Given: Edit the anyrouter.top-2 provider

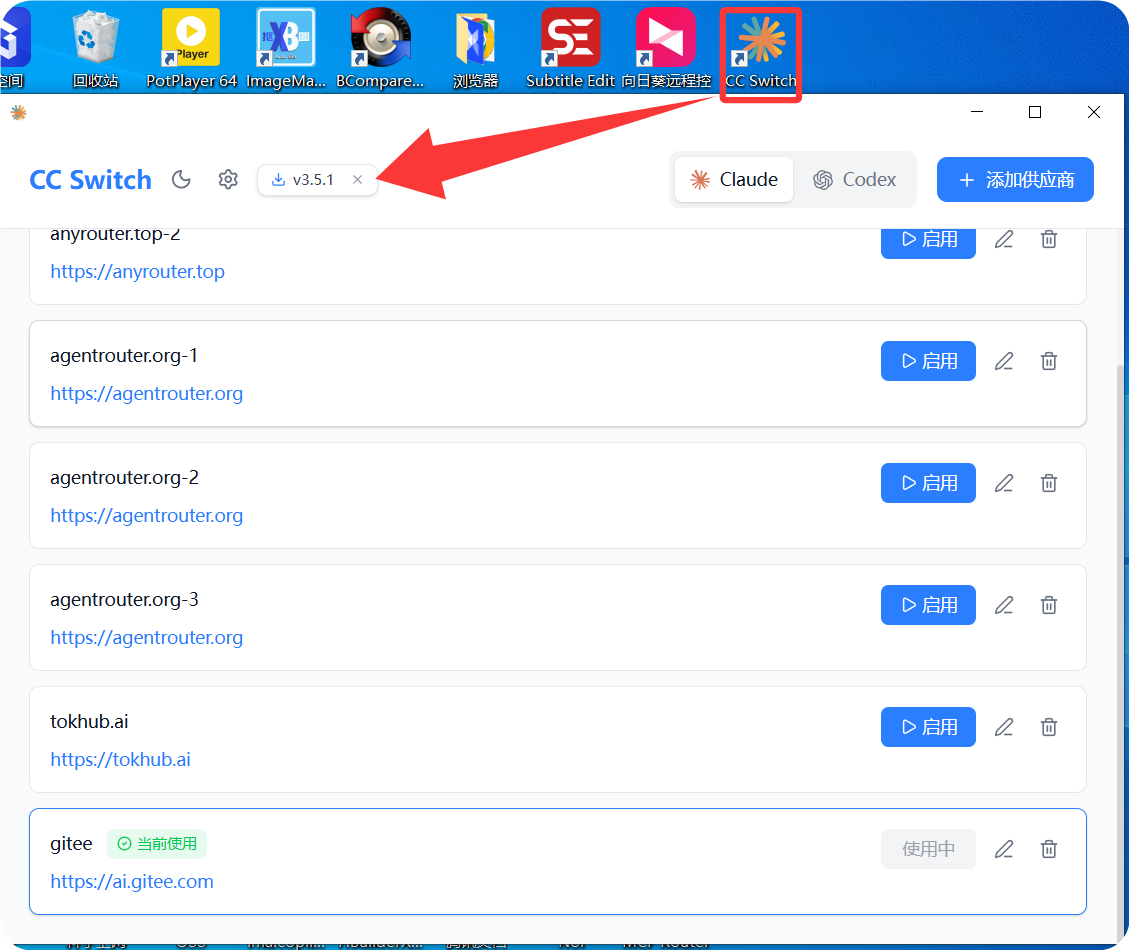Looking at the screenshot, I should click(x=1004, y=239).
